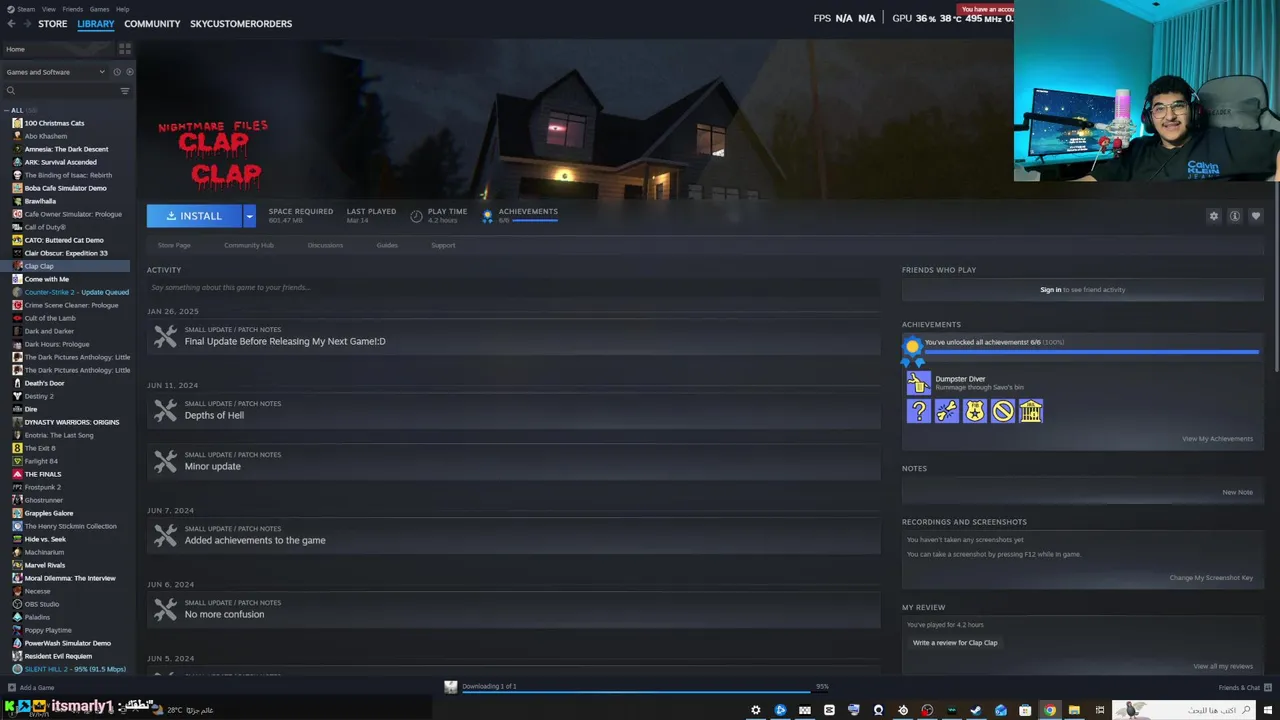The width and height of the screenshot is (1280, 720).
Task: Open the Games menu
Action: click(x=100, y=9)
